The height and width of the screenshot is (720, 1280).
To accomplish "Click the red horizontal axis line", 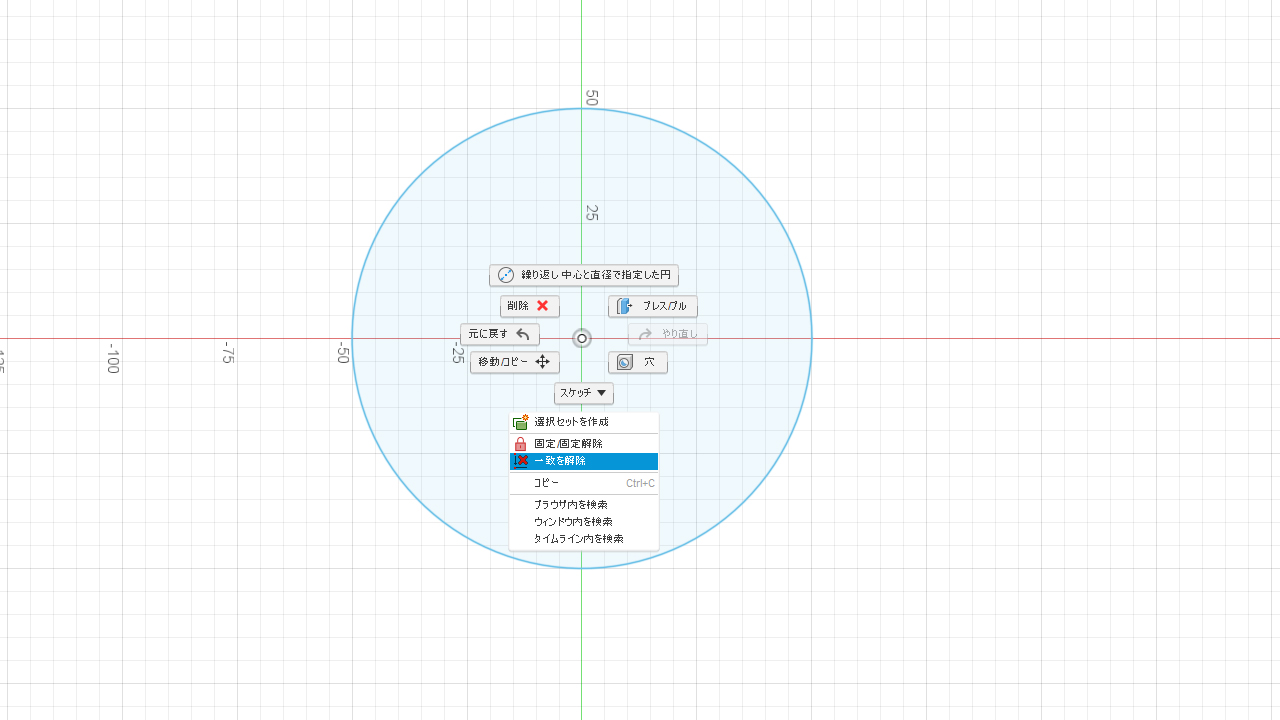I will 1000,338.
